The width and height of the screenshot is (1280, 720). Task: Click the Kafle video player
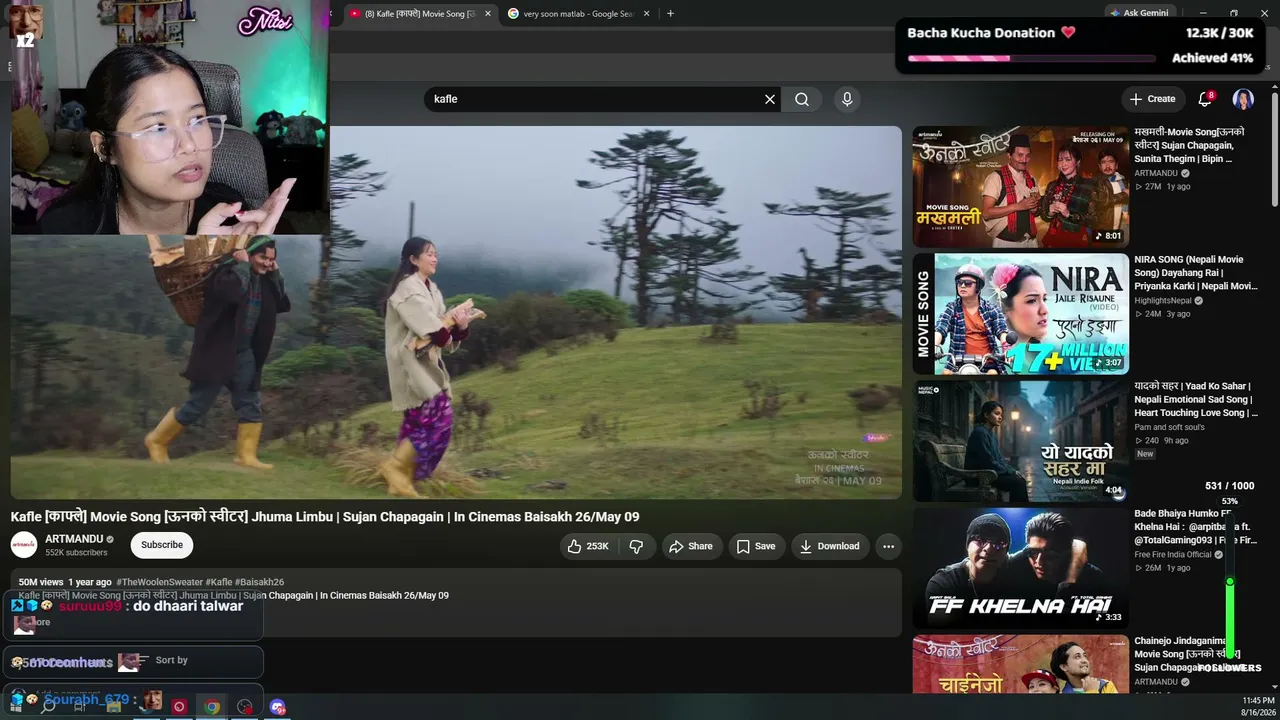(456, 312)
